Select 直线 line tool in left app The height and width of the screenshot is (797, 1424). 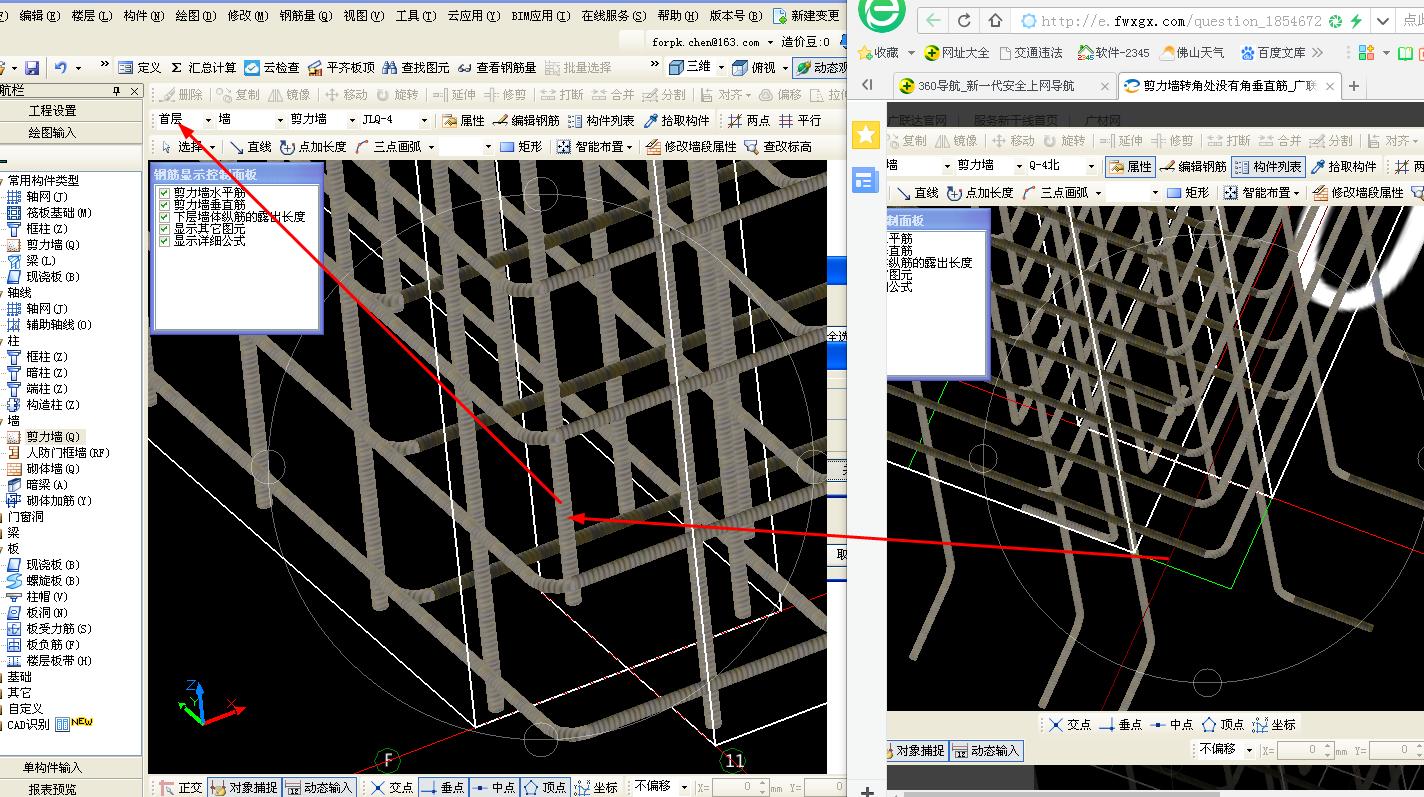coord(250,147)
